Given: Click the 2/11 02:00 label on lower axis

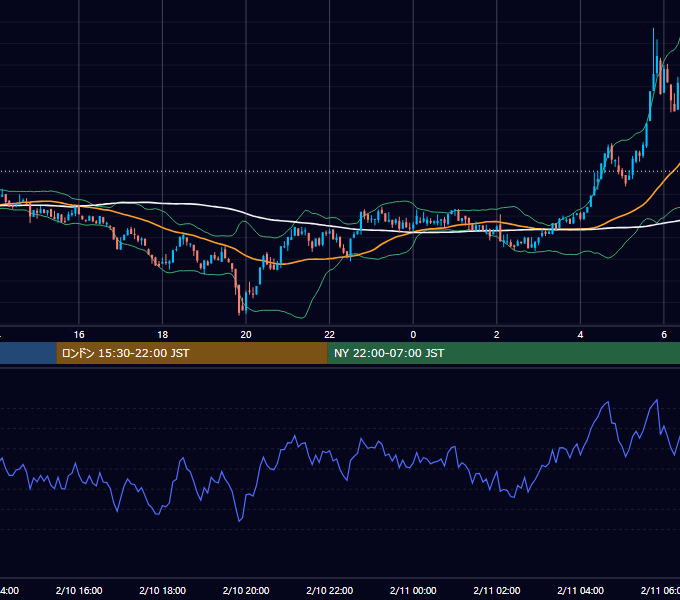Looking at the screenshot, I should (497, 590).
